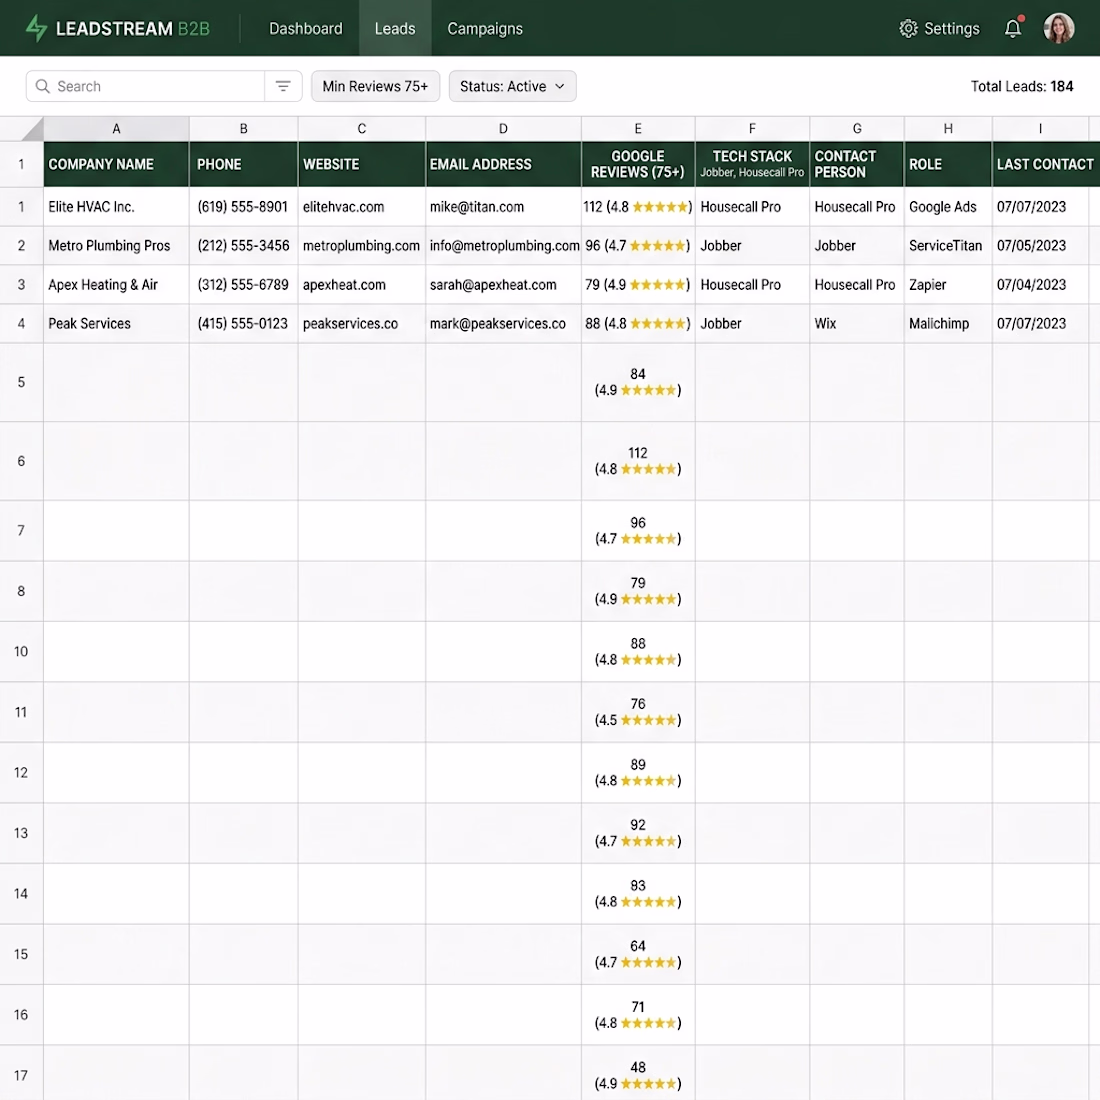Select the Apex Heating & Air cell
The width and height of the screenshot is (1100, 1100).
[x=116, y=285]
